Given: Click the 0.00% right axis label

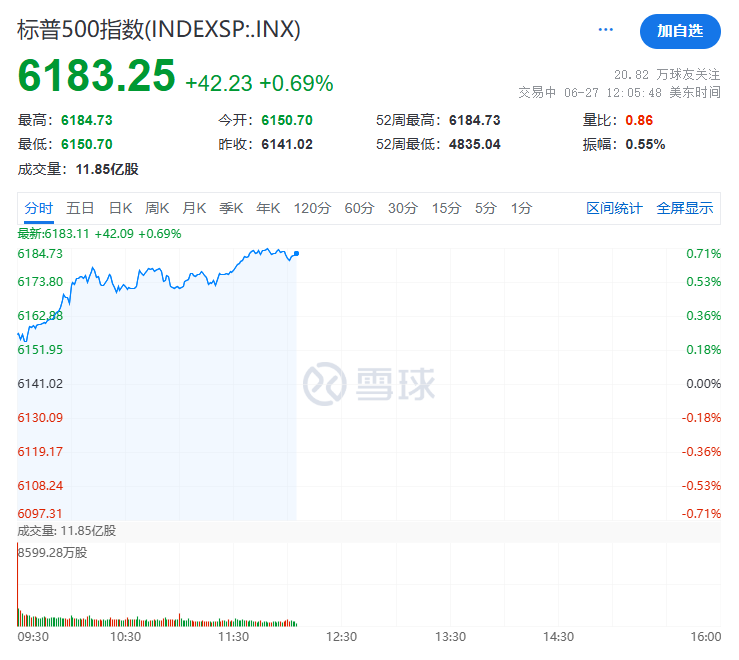Looking at the screenshot, I should click(x=704, y=384).
